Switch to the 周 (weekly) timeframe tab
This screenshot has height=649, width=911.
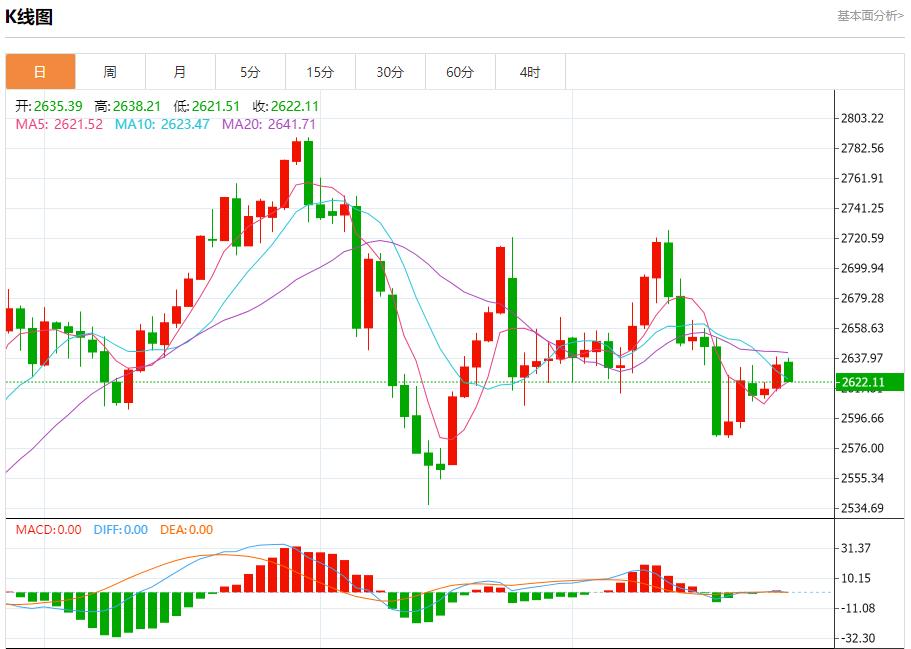(111, 71)
